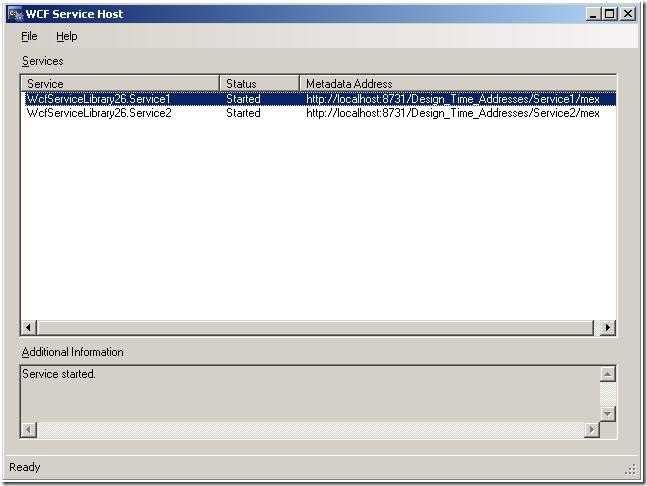Image resolution: width=647 pixels, height=486 pixels.
Task: Click services list scroll left arrow
Action: point(28,328)
